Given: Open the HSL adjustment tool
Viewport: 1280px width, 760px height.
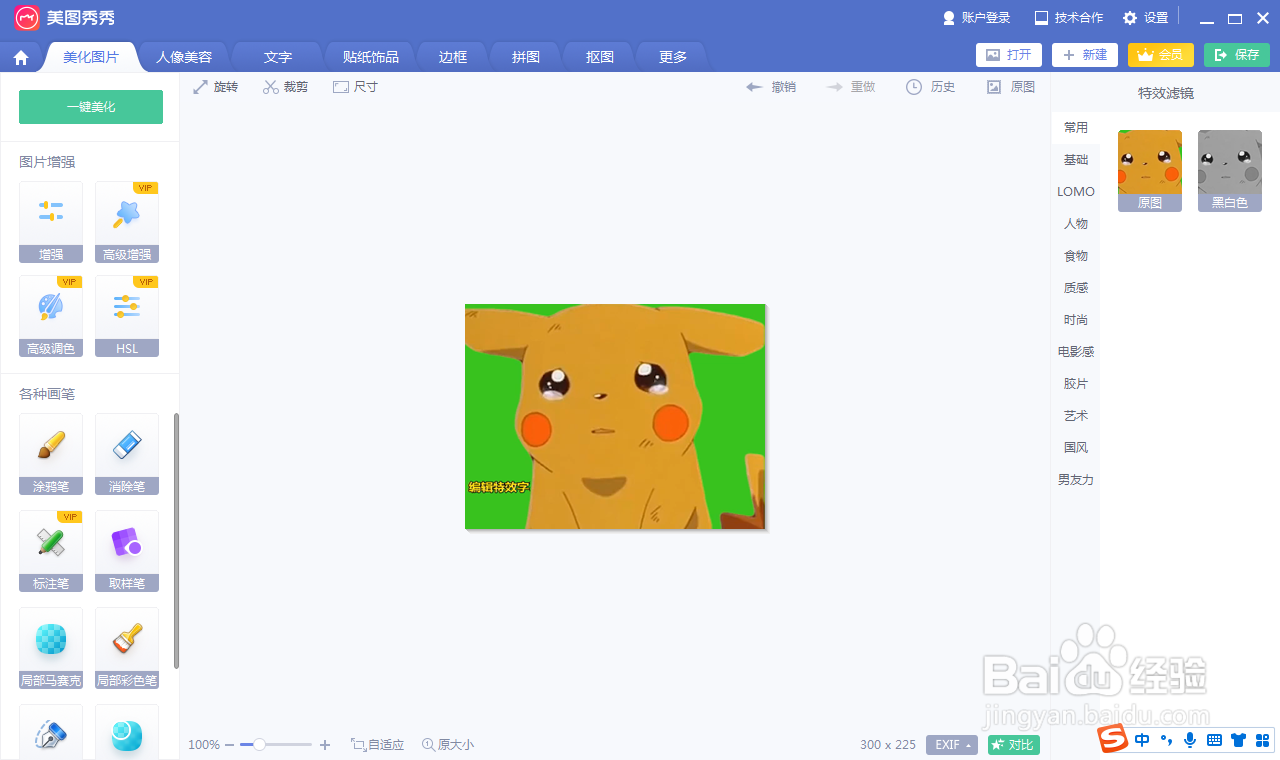Looking at the screenshot, I should pyautogui.click(x=127, y=316).
